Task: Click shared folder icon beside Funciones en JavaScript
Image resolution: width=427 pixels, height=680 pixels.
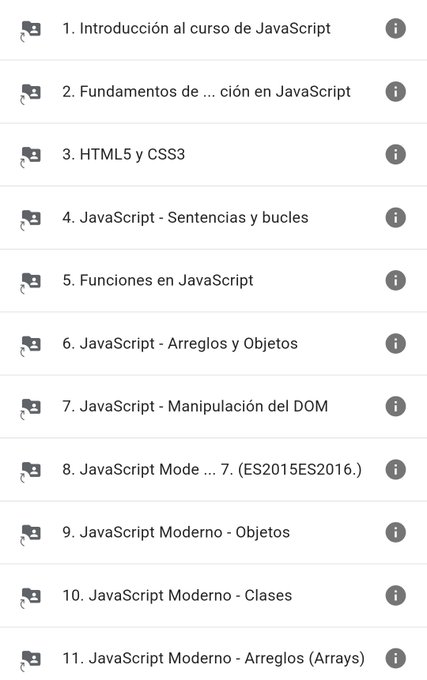Action: pos(31,281)
